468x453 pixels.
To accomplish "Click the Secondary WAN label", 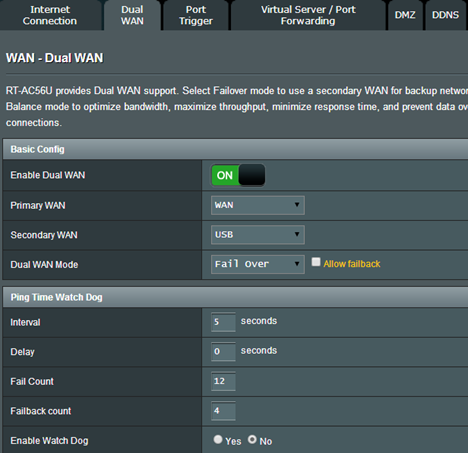I will pyautogui.click(x=44, y=235).
